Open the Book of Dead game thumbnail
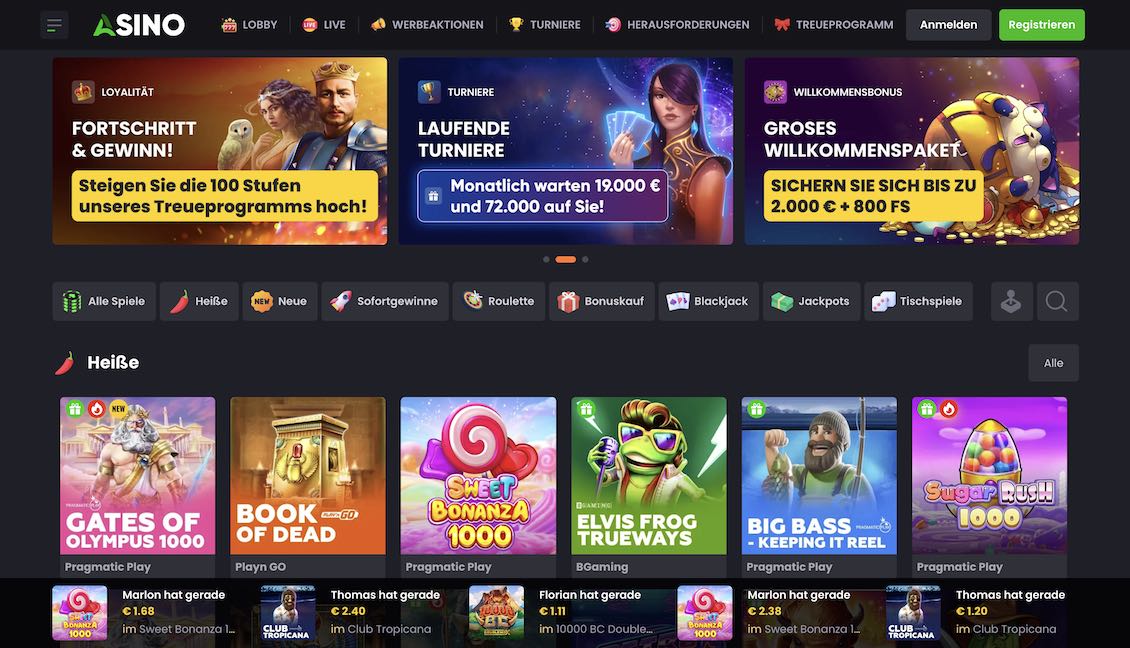 click(x=308, y=476)
